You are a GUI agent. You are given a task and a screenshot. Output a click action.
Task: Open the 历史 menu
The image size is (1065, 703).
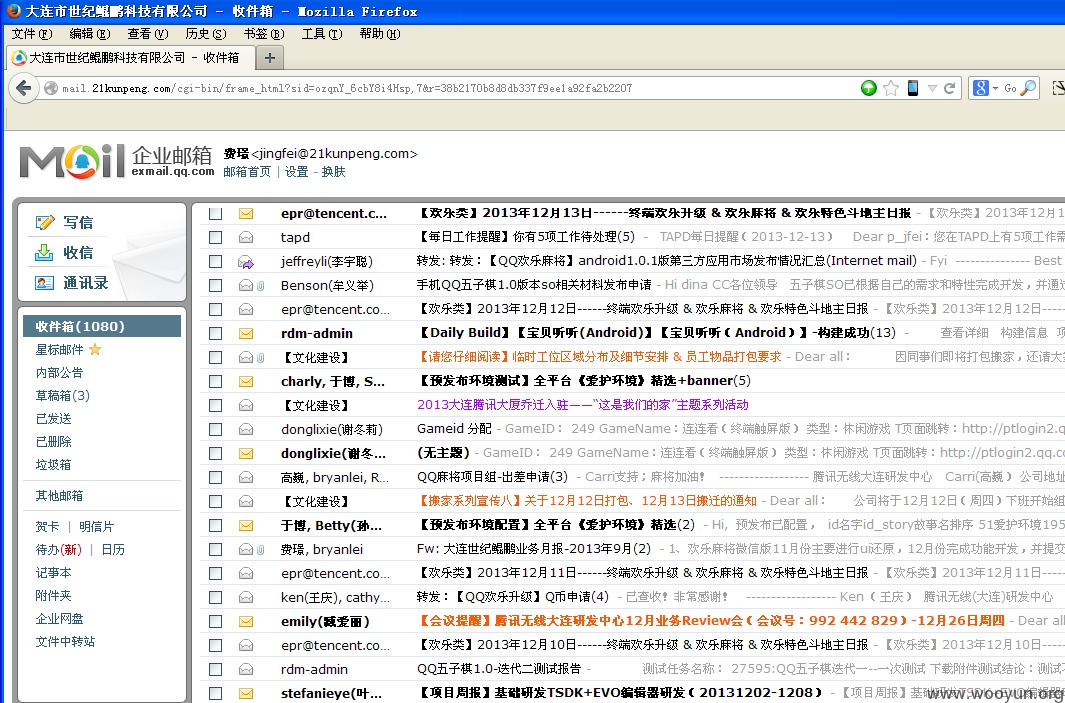(x=206, y=33)
